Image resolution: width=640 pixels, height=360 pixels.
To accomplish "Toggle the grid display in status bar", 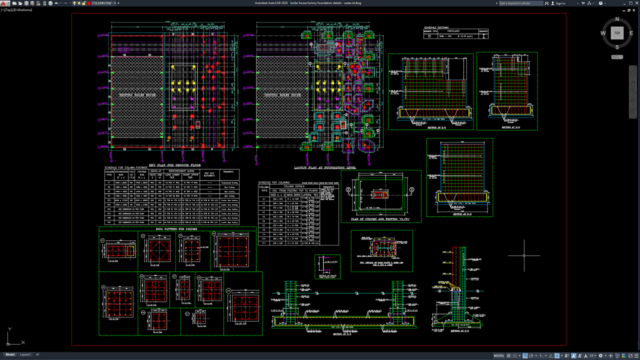I will tap(509, 356).
